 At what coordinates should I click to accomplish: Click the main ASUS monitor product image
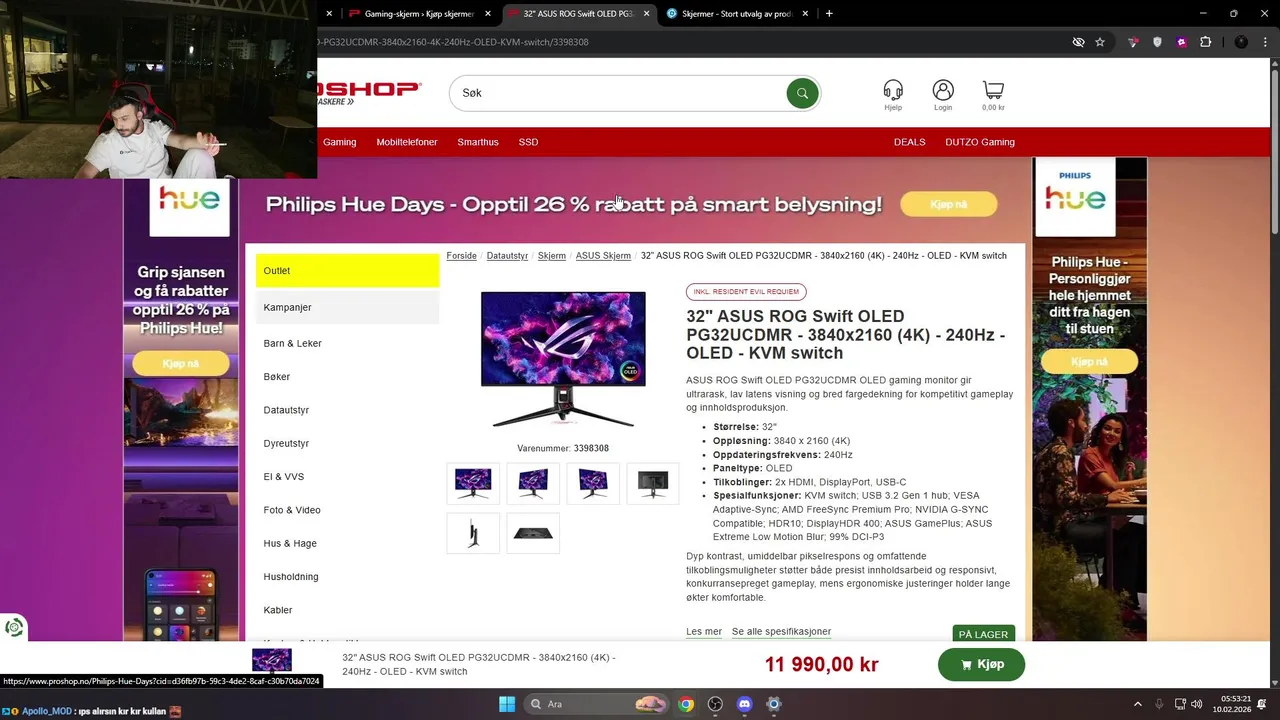click(563, 358)
